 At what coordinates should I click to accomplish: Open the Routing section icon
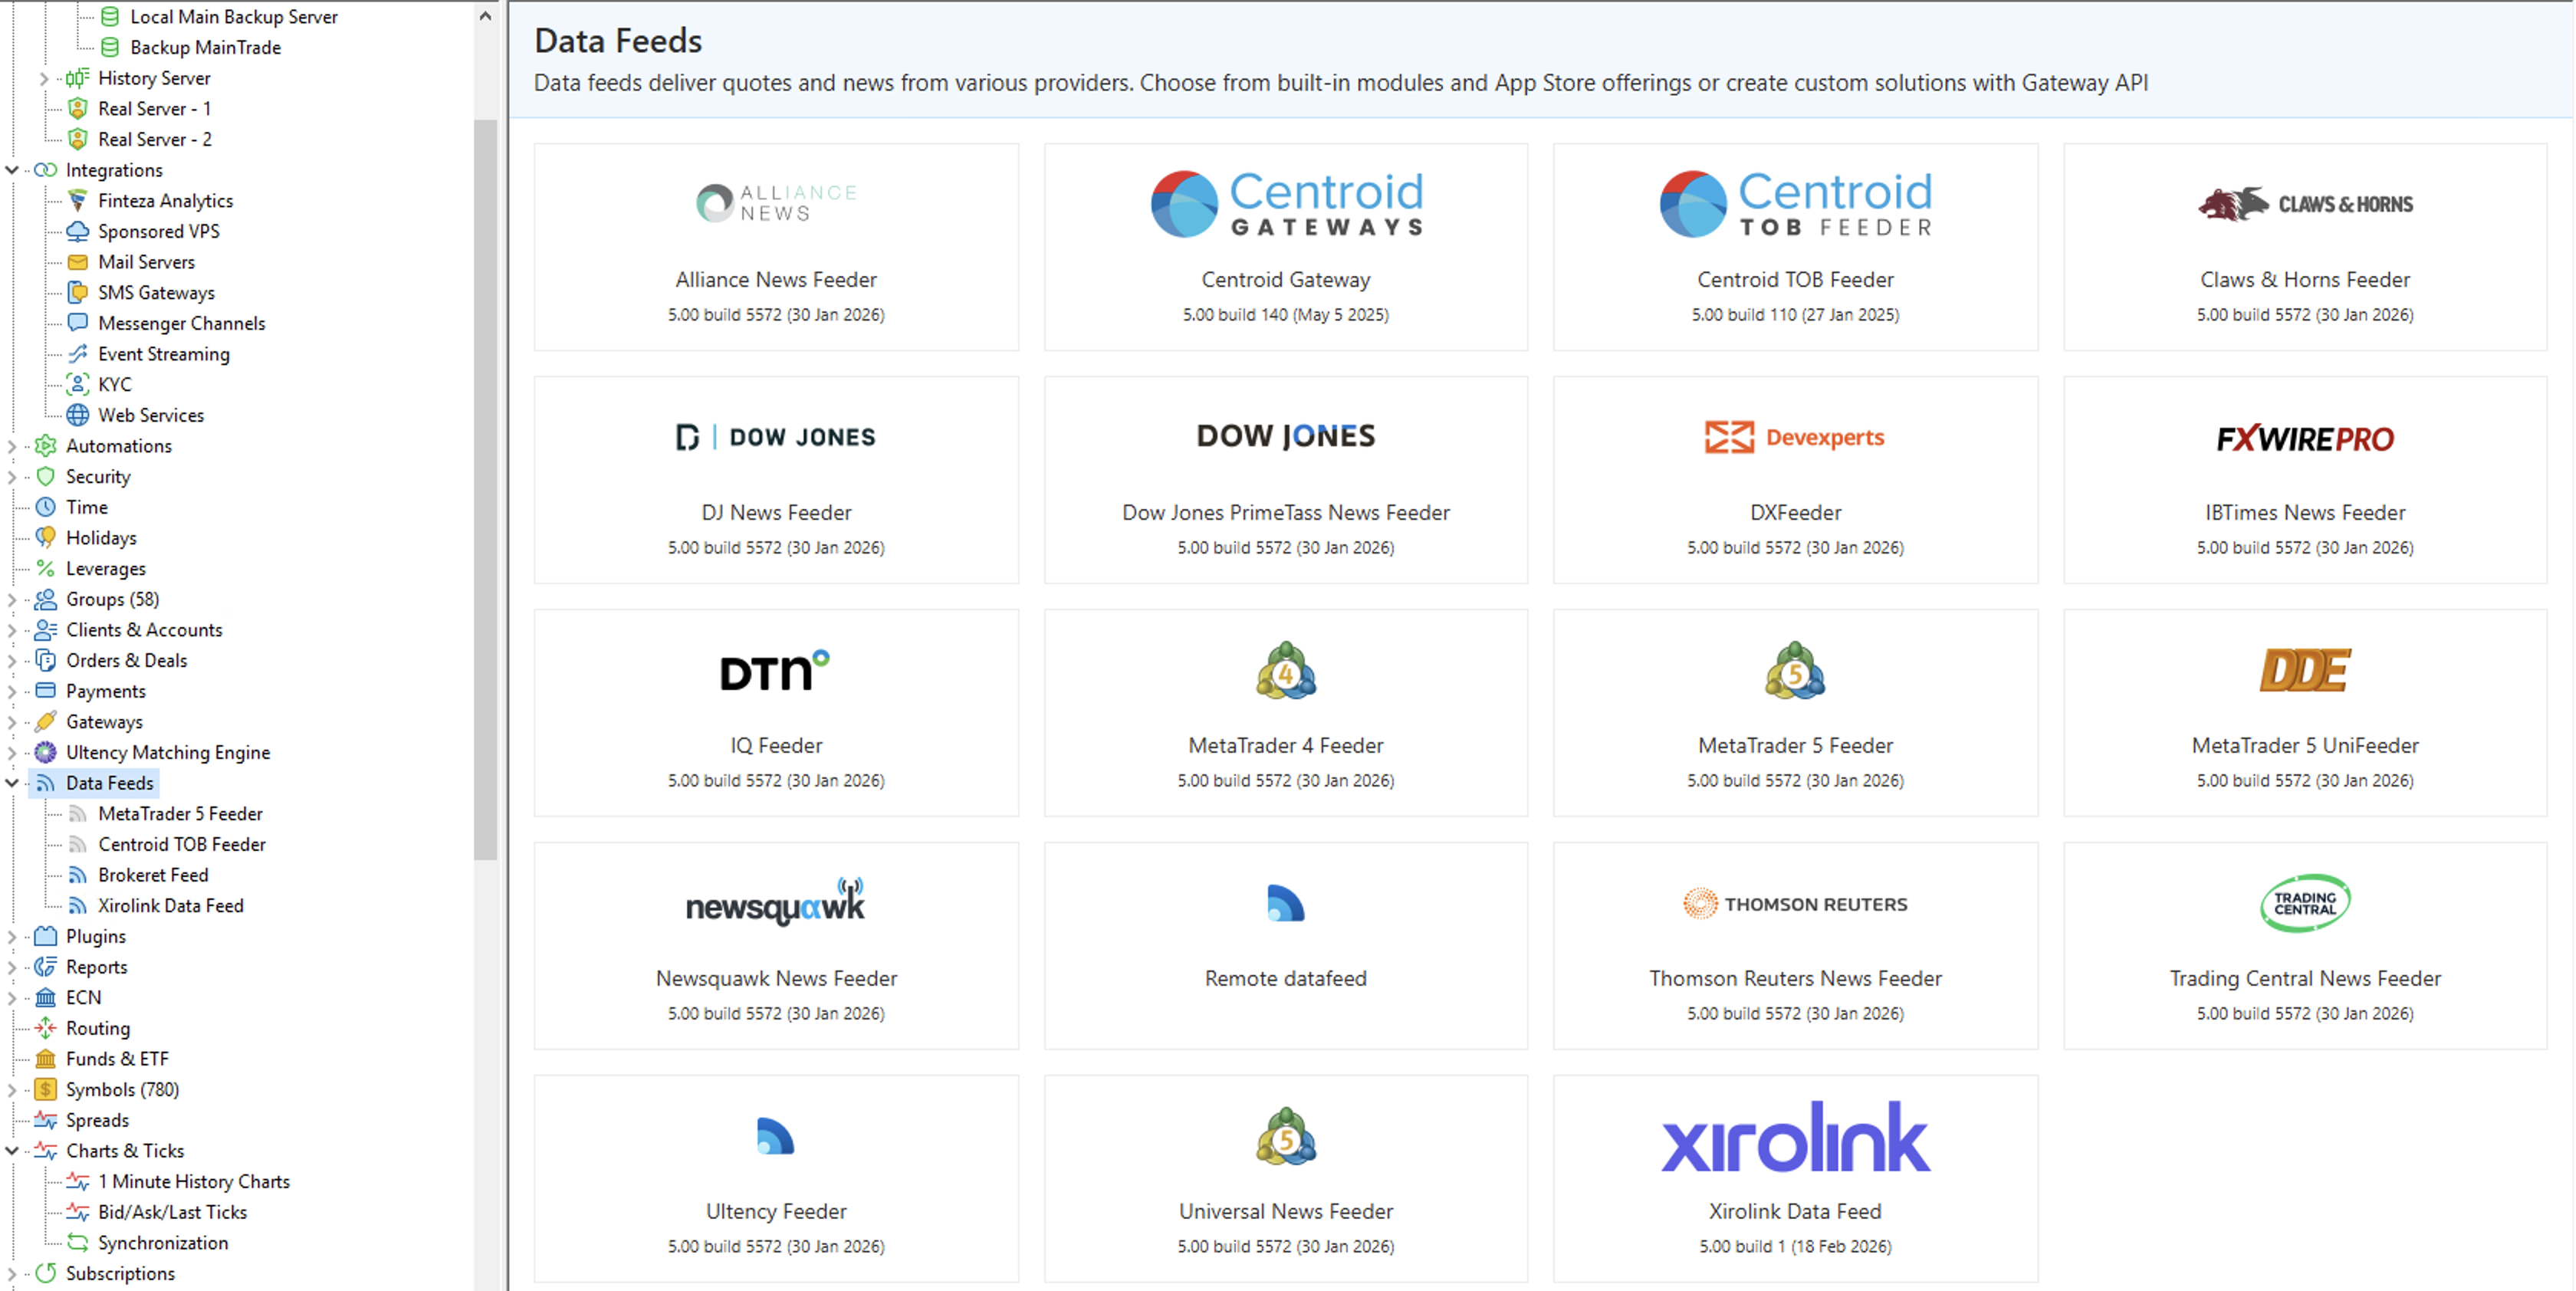[45, 1028]
